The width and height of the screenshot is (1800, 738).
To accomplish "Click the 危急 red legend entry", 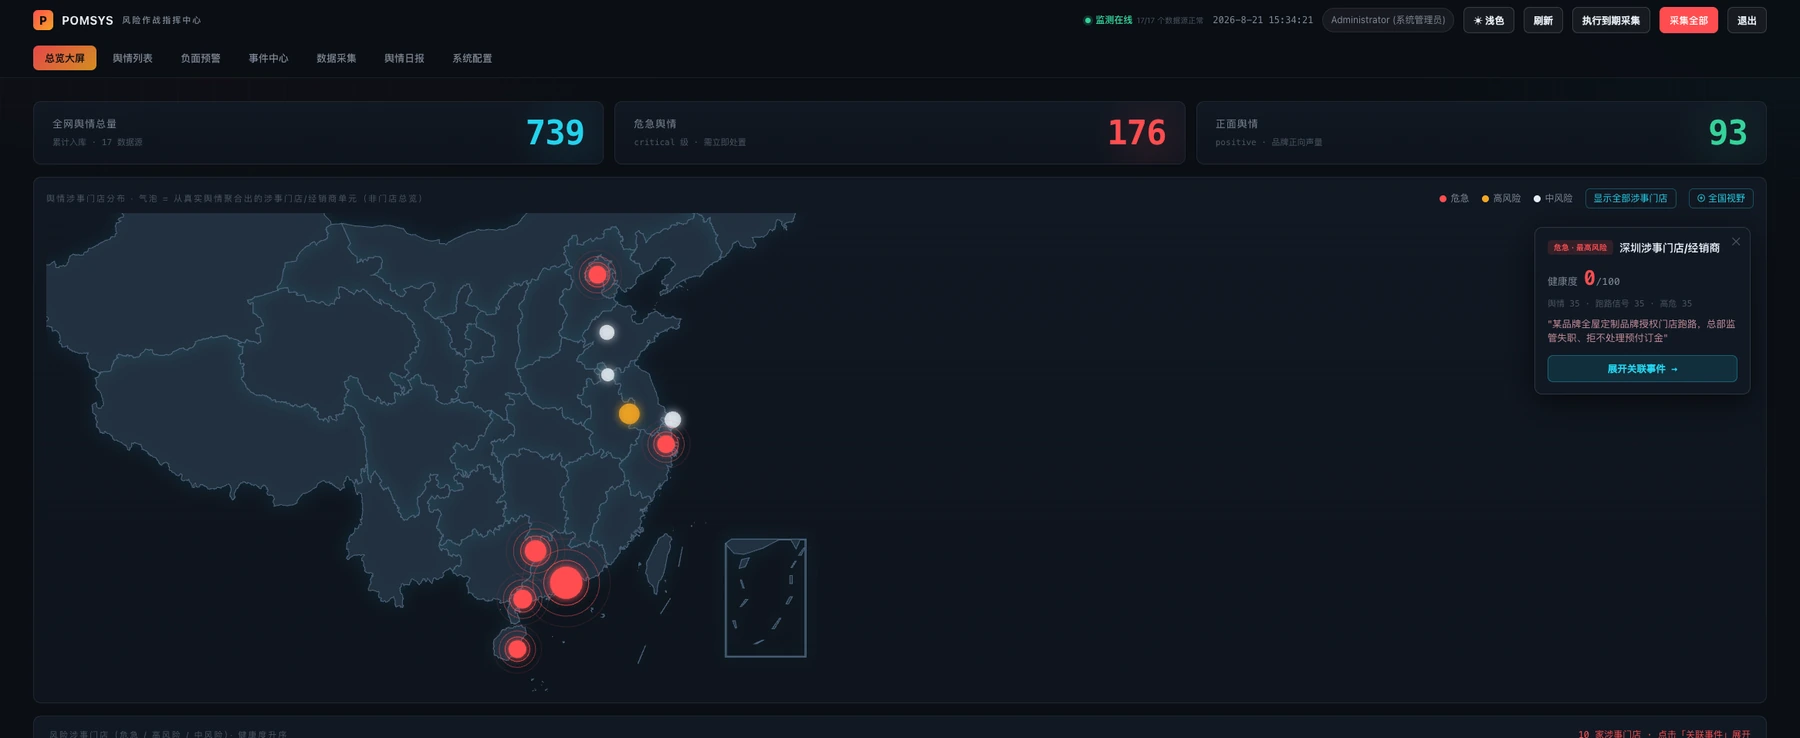I will point(1454,198).
